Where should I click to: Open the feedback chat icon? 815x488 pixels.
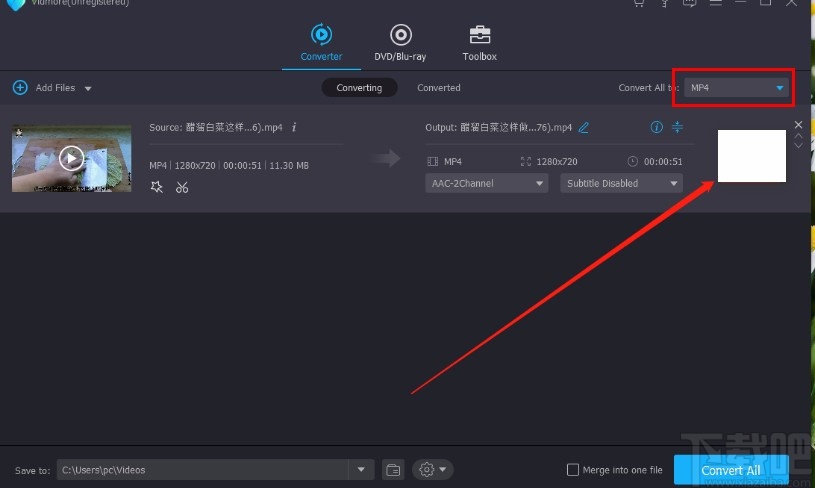click(690, 3)
